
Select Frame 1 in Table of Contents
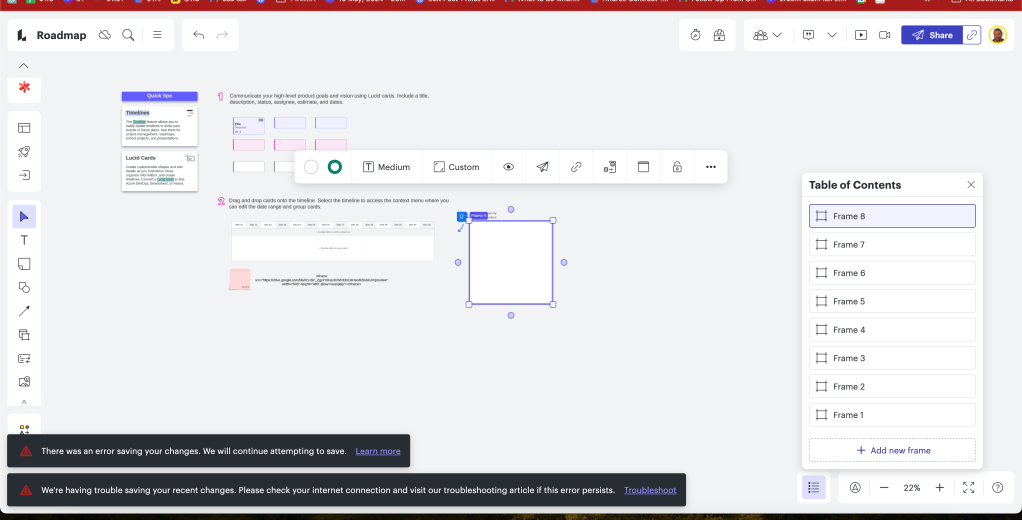[x=892, y=414]
